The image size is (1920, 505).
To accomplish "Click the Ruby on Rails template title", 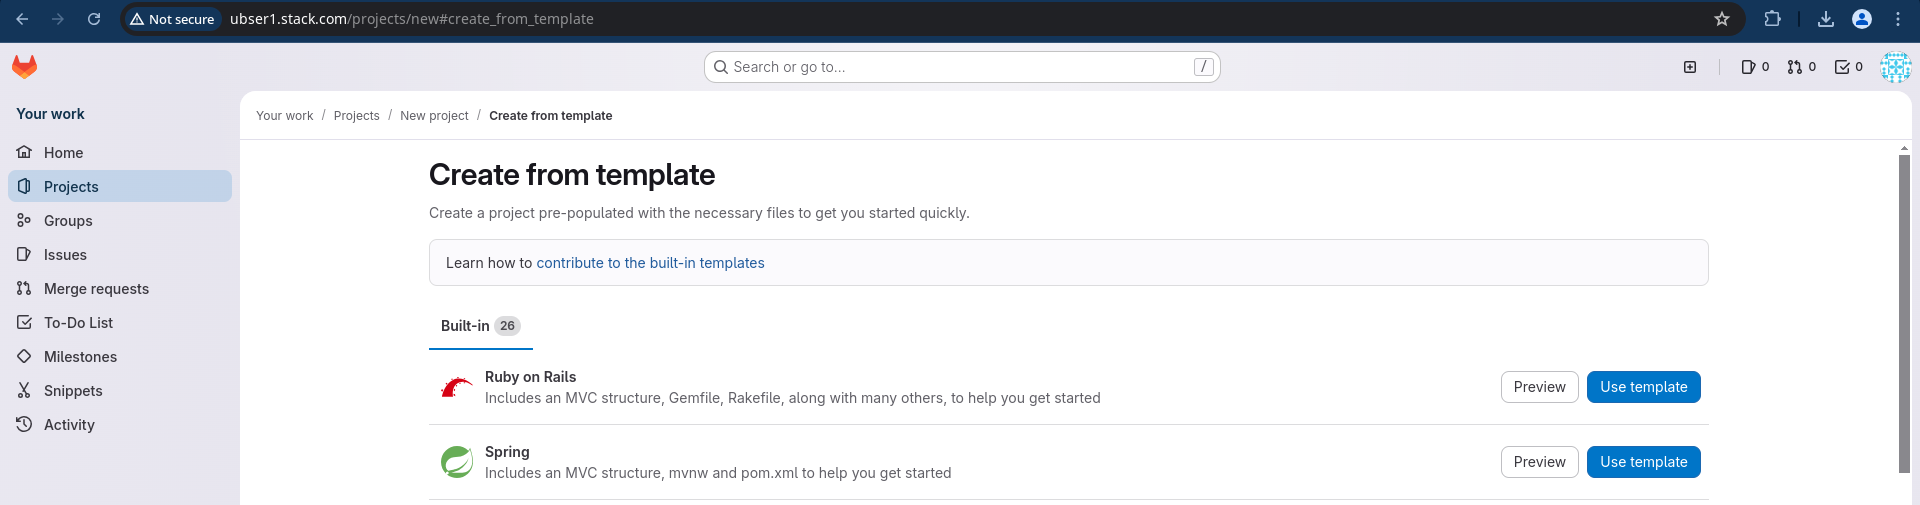I will [530, 377].
